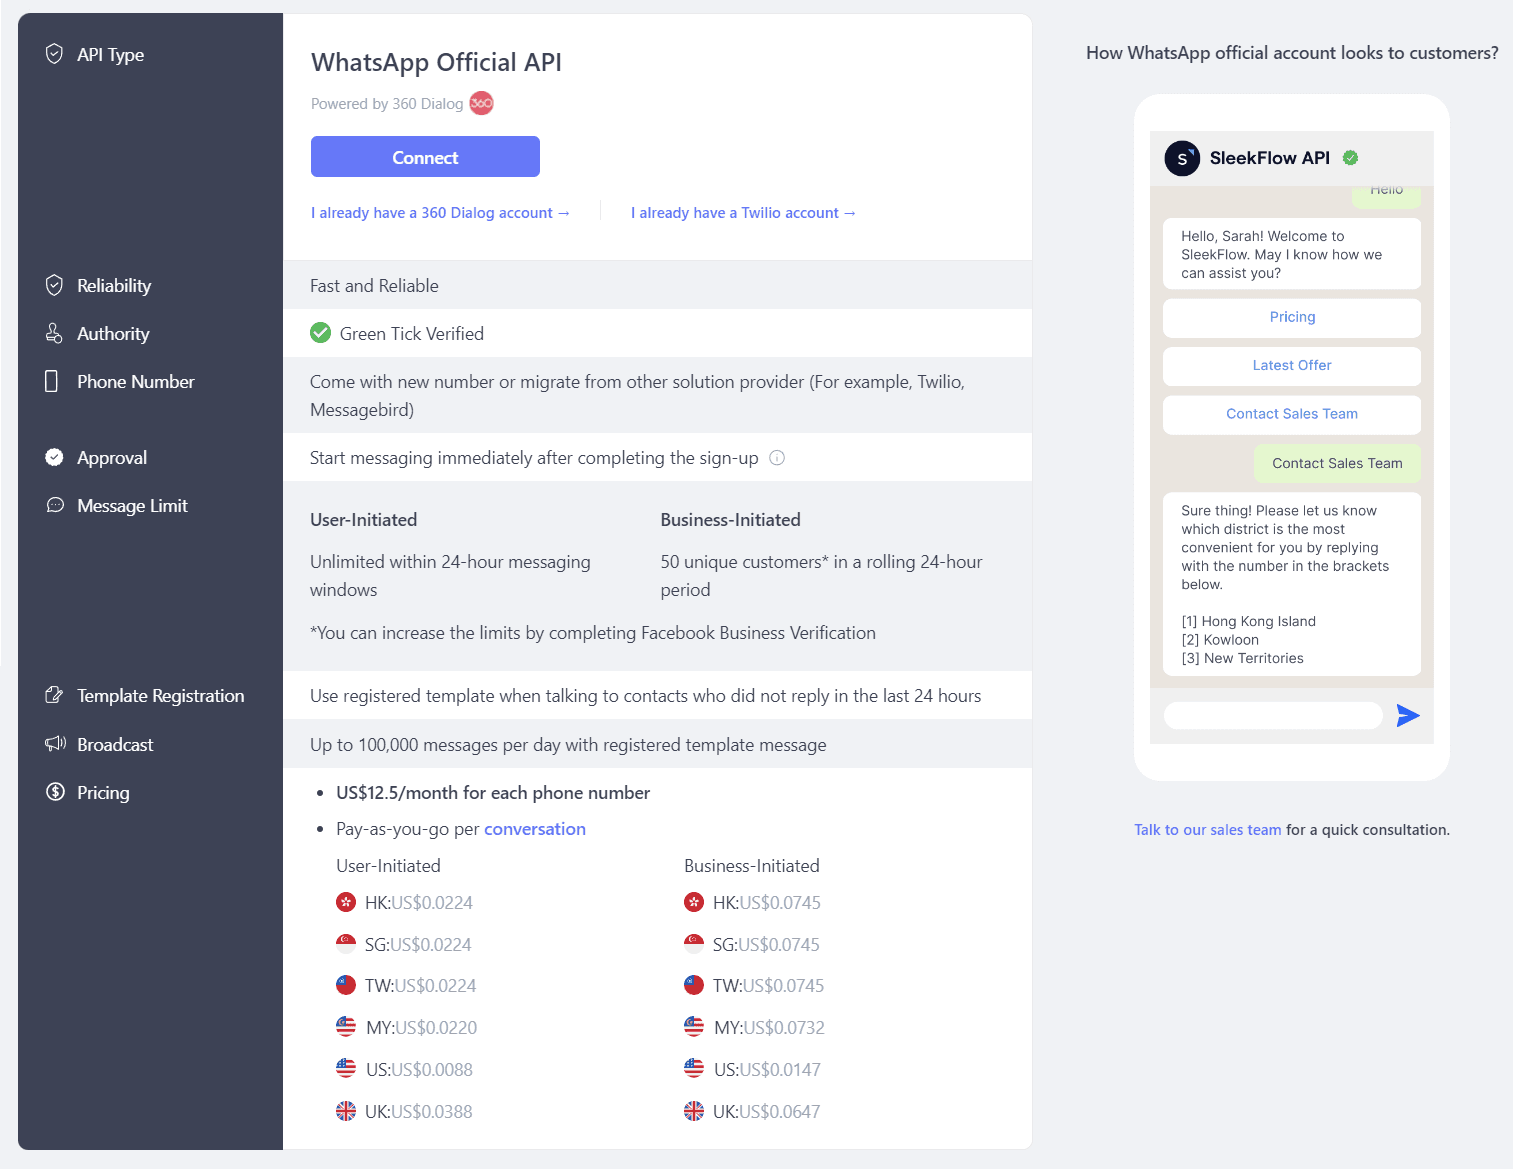The width and height of the screenshot is (1513, 1169).
Task: Click the US flag under User-Initiated
Action: pos(346,1069)
